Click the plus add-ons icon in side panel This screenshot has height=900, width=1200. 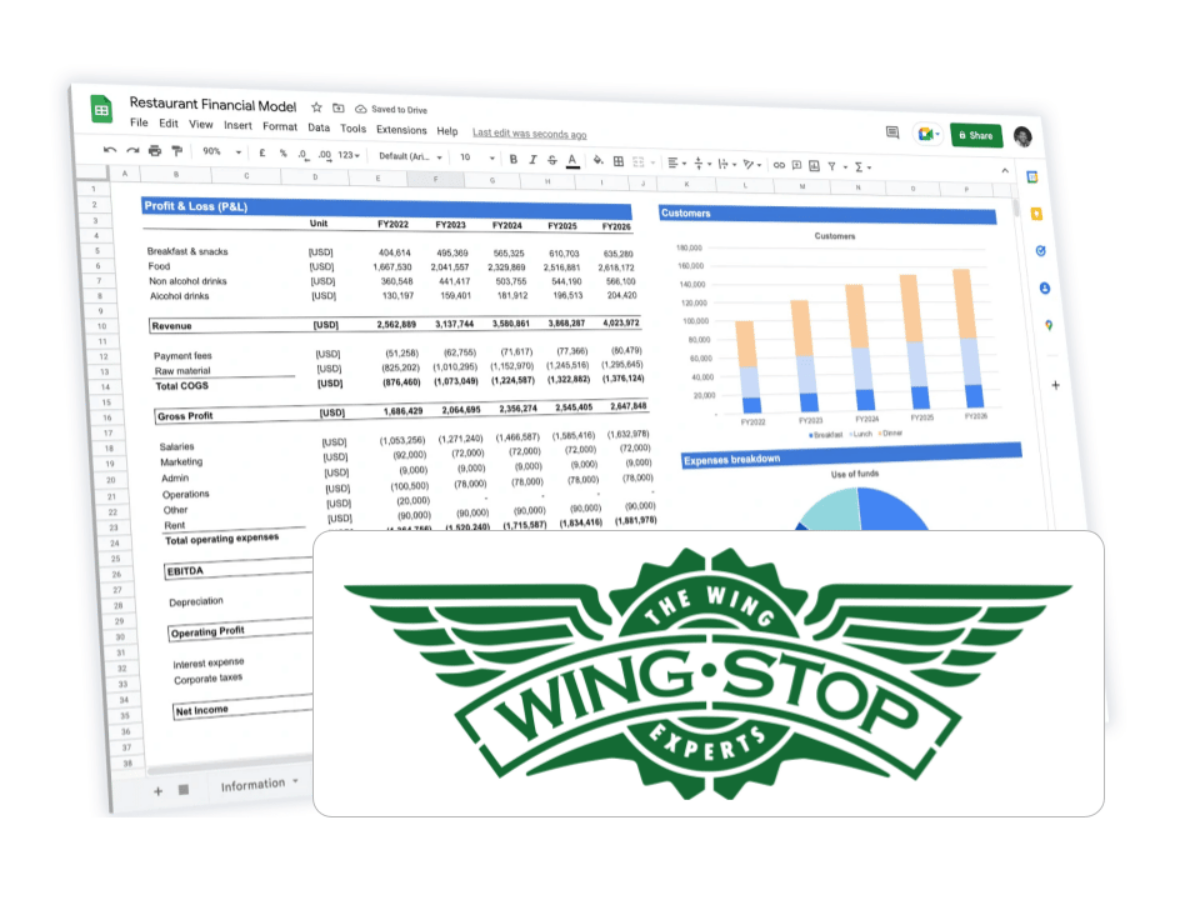(x=1055, y=385)
